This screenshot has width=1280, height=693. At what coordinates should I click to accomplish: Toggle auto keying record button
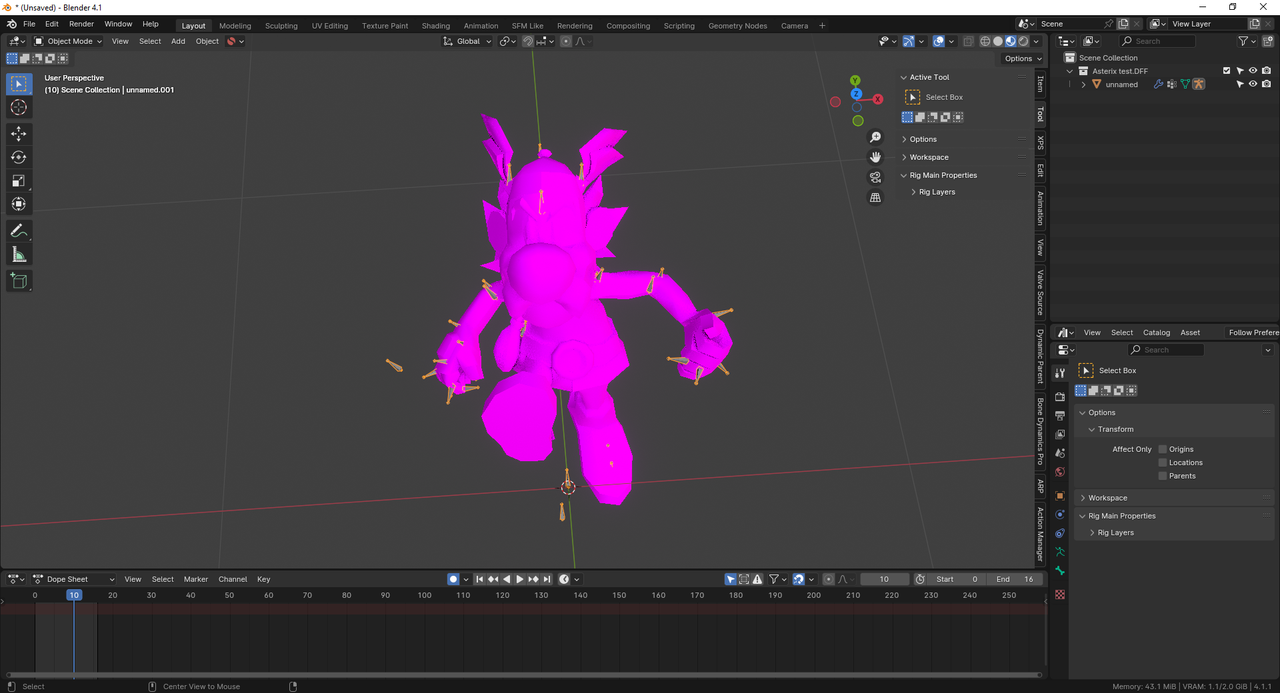click(453, 579)
